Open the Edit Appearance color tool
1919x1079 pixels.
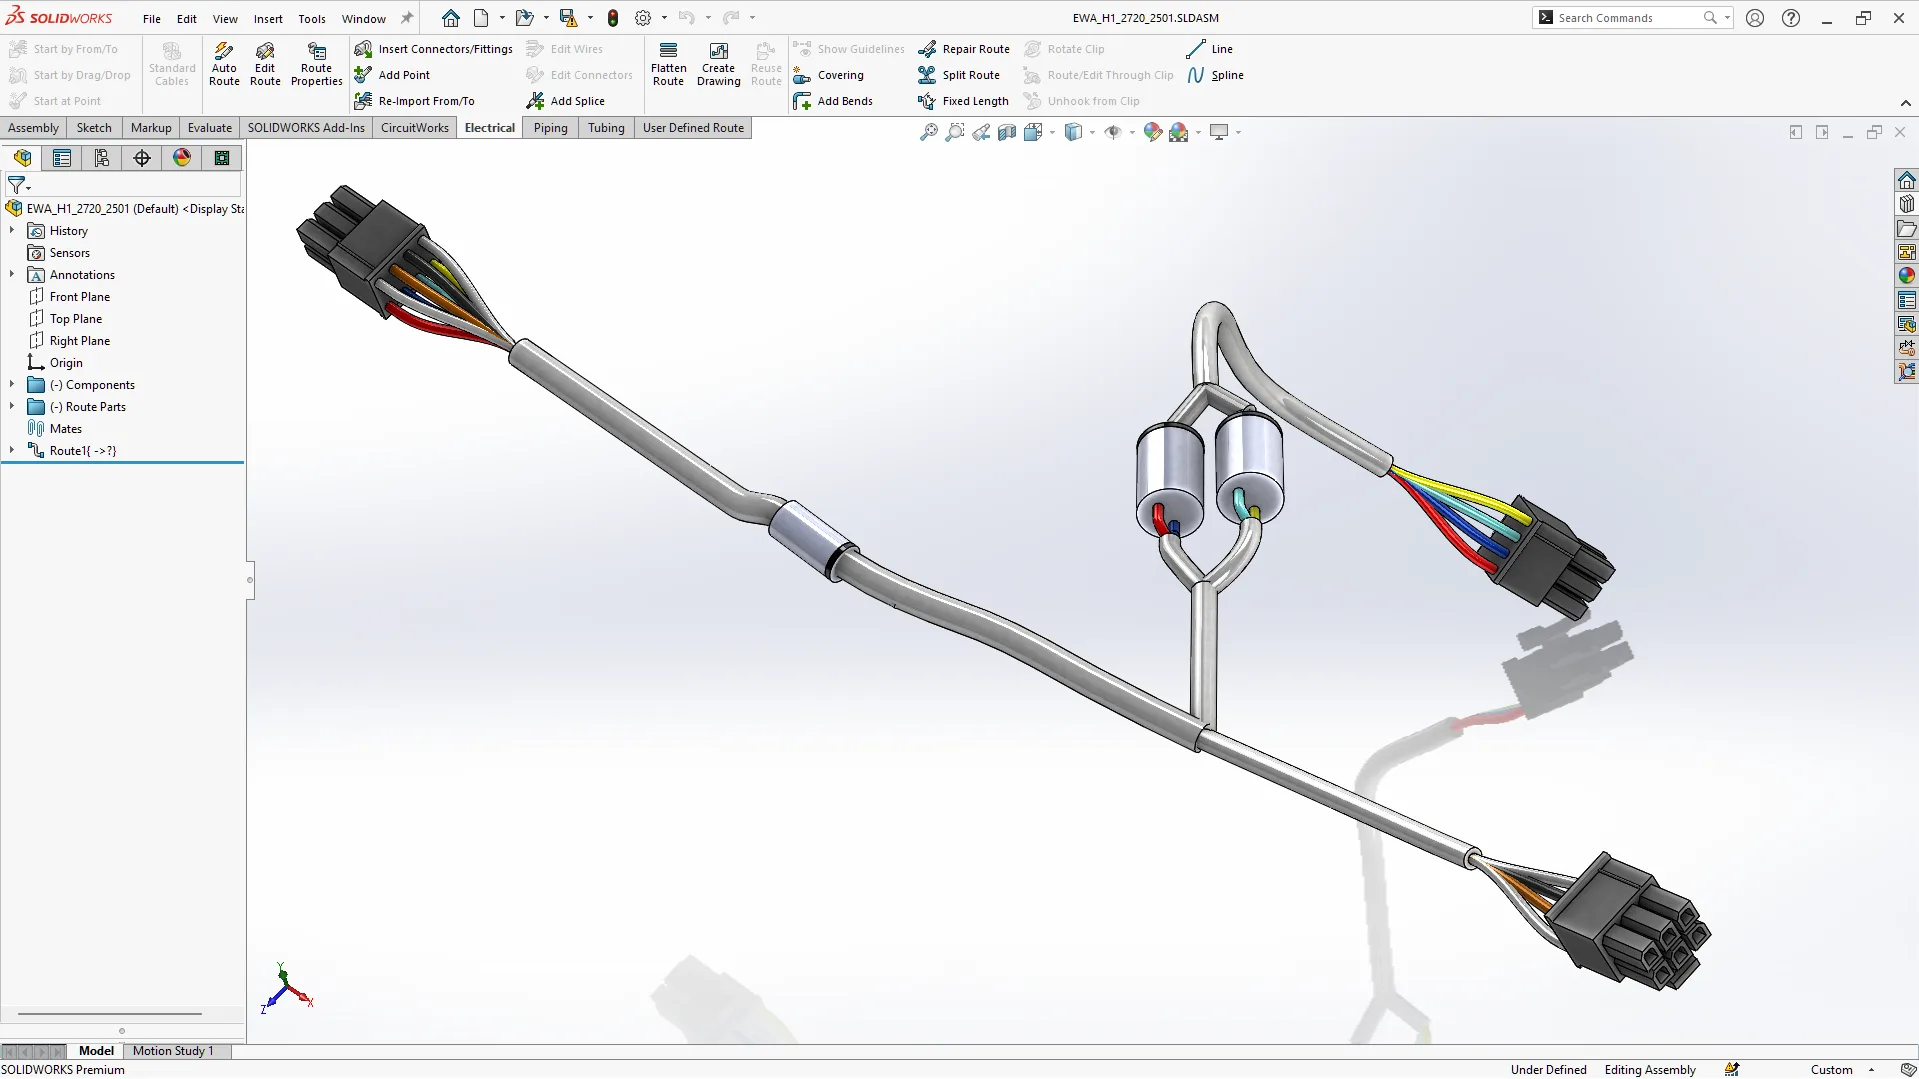(x=1152, y=131)
